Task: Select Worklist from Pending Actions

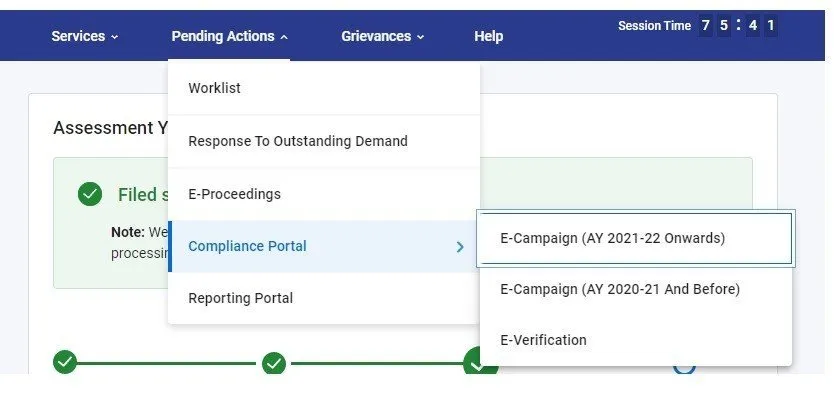Action: coord(324,88)
